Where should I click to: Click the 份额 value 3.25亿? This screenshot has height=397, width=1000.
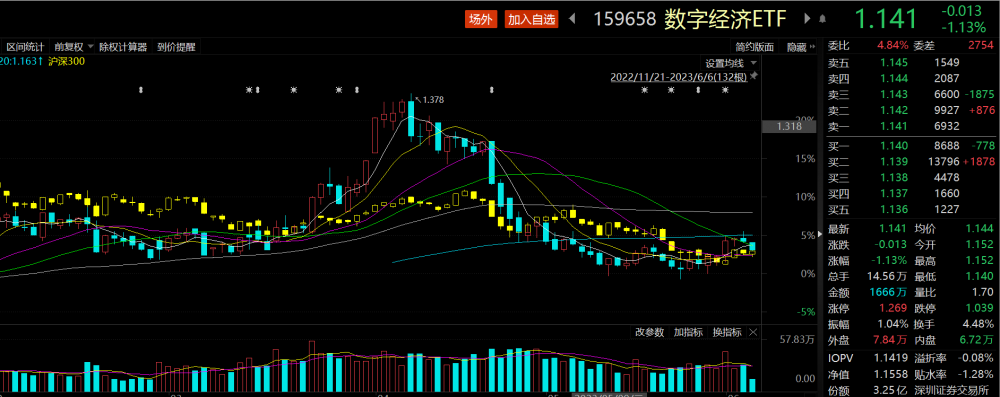click(x=890, y=390)
